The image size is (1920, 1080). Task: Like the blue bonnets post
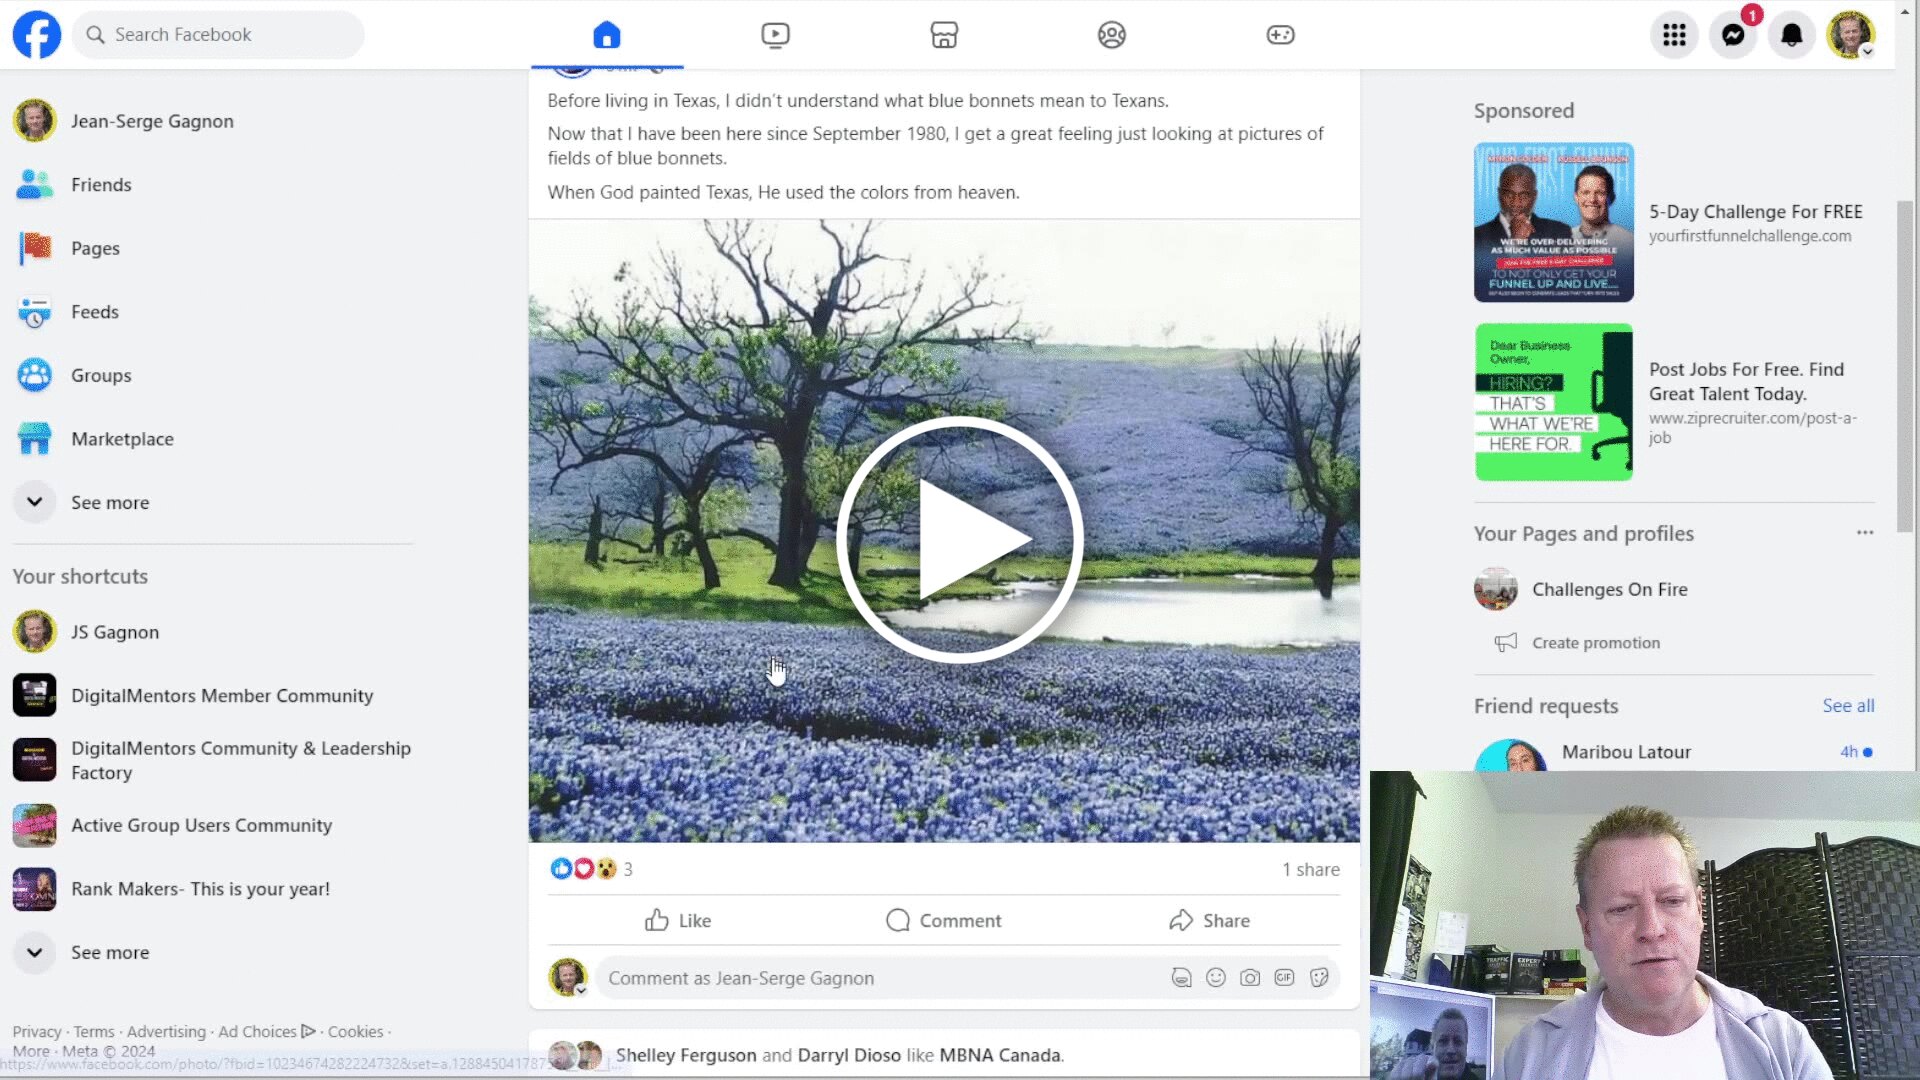pyautogui.click(x=678, y=920)
